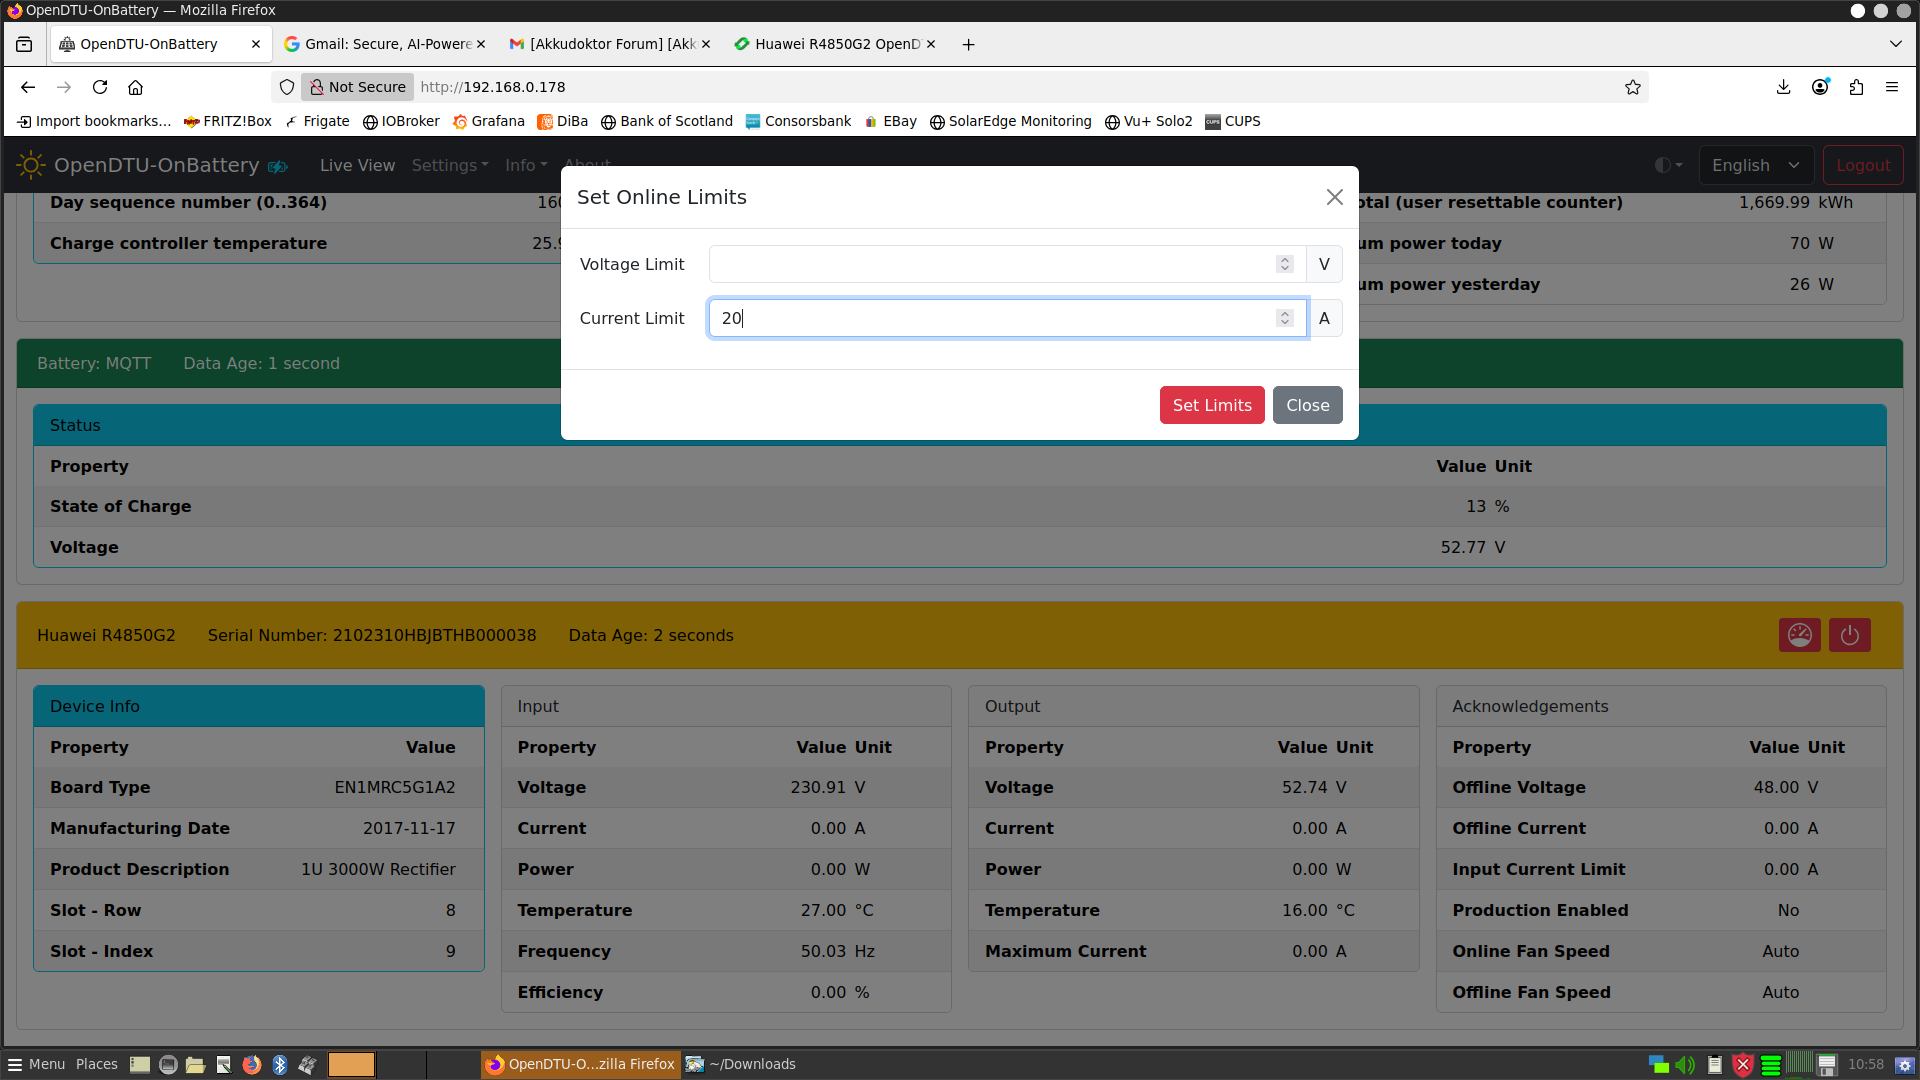Click the bookmark star in address bar
Image resolution: width=1920 pixels, height=1080 pixels.
[1633, 87]
